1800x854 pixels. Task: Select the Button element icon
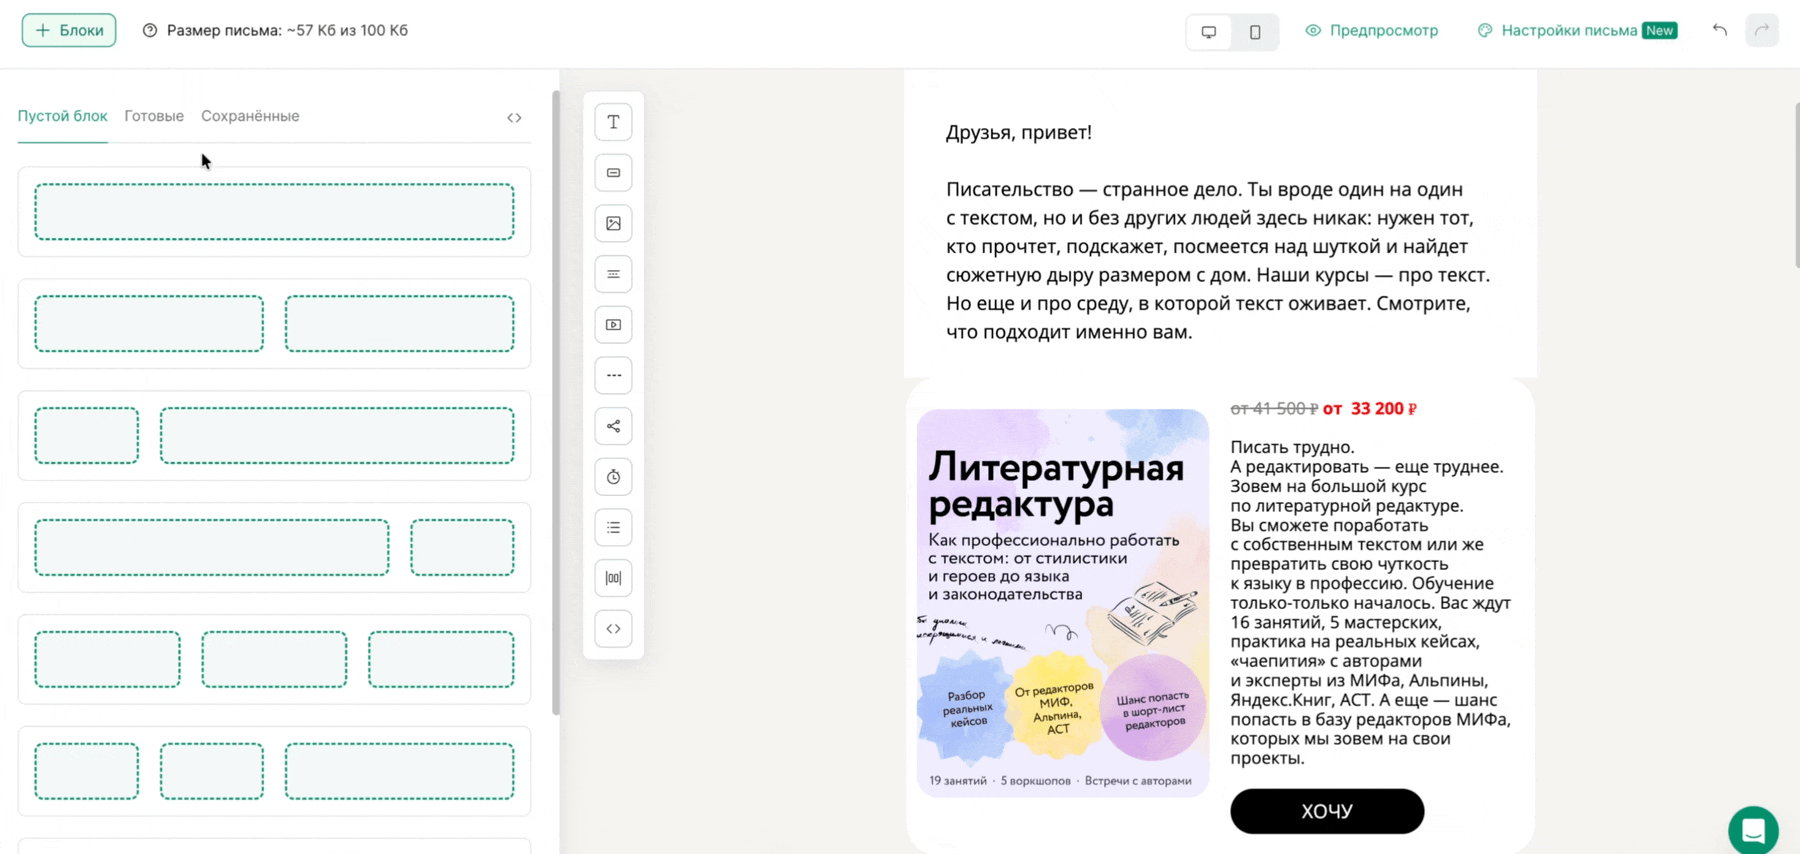[613, 173]
